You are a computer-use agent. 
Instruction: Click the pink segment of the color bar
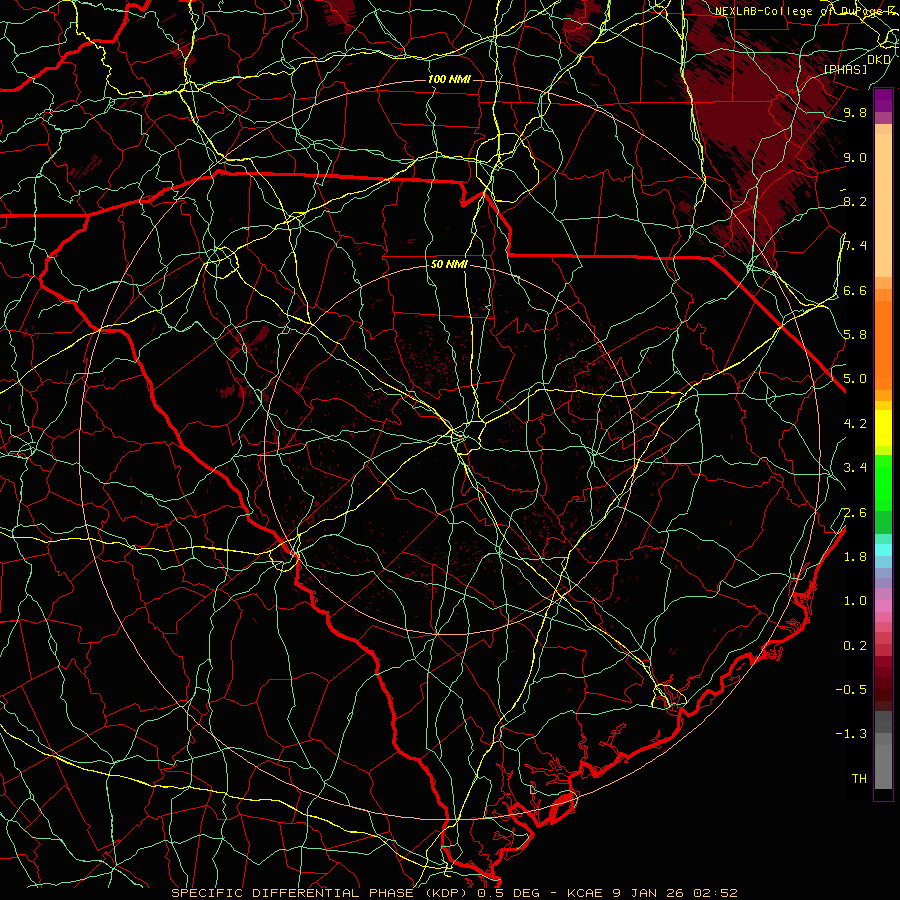point(883,606)
